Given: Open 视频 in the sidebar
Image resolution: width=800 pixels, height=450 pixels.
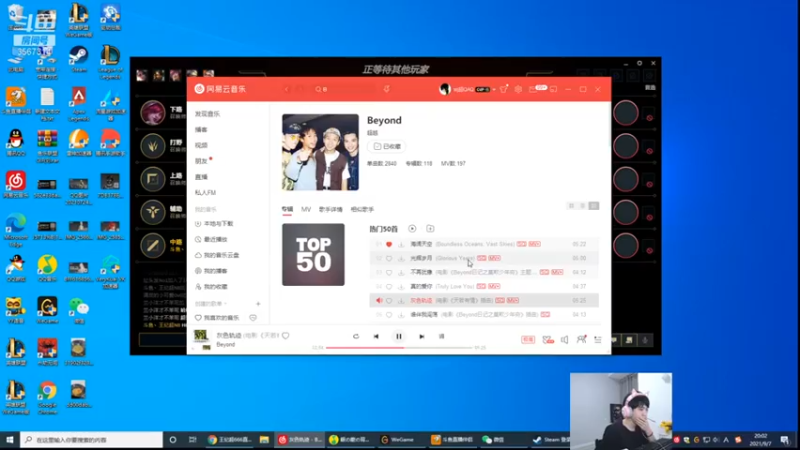Looking at the screenshot, I should pos(201,145).
